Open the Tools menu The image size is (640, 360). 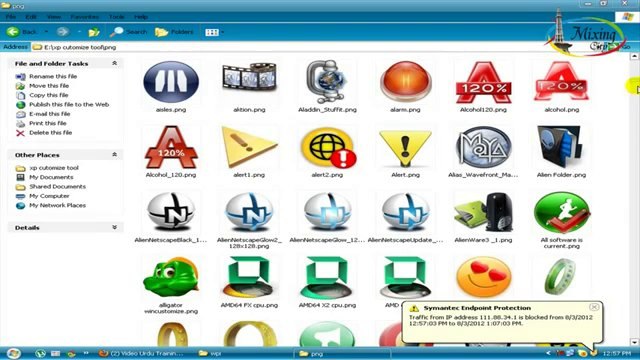(x=116, y=17)
